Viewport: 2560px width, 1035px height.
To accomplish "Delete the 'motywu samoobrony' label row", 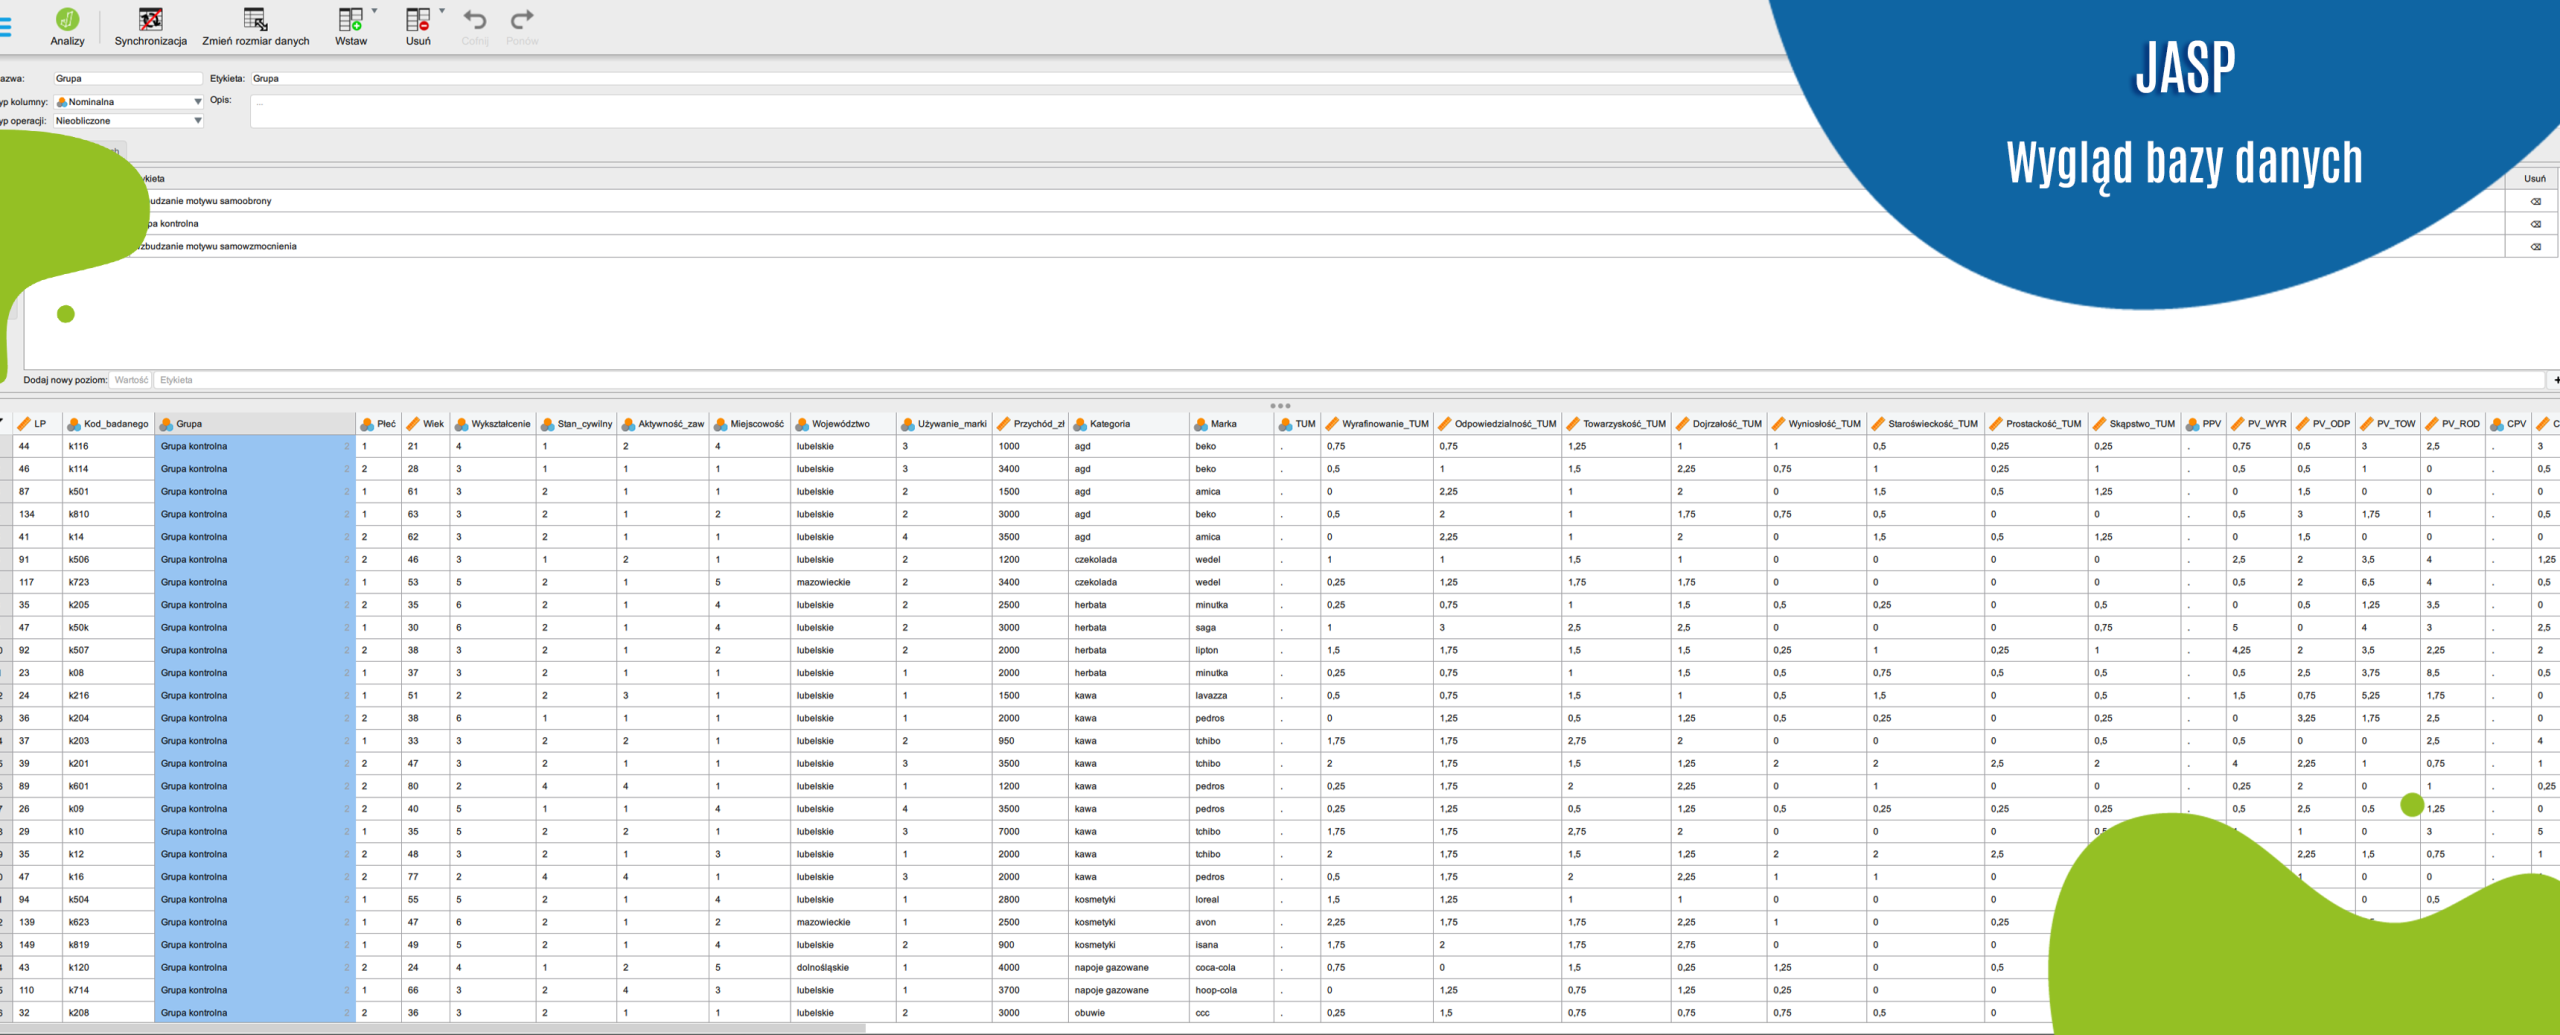I will 2535,201.
